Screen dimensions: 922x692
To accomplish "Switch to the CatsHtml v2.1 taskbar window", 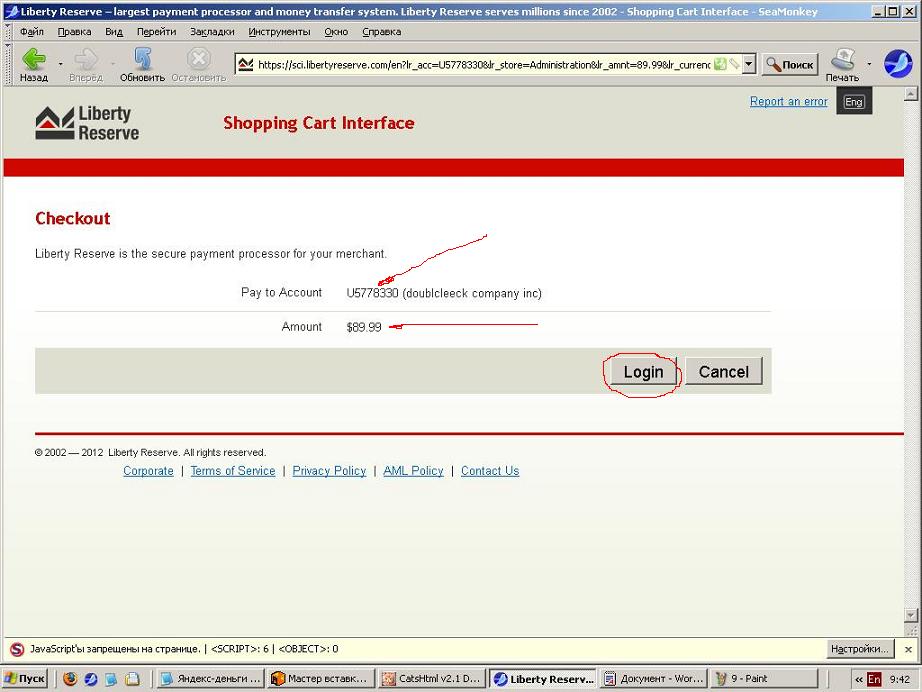I will point(432,678).
